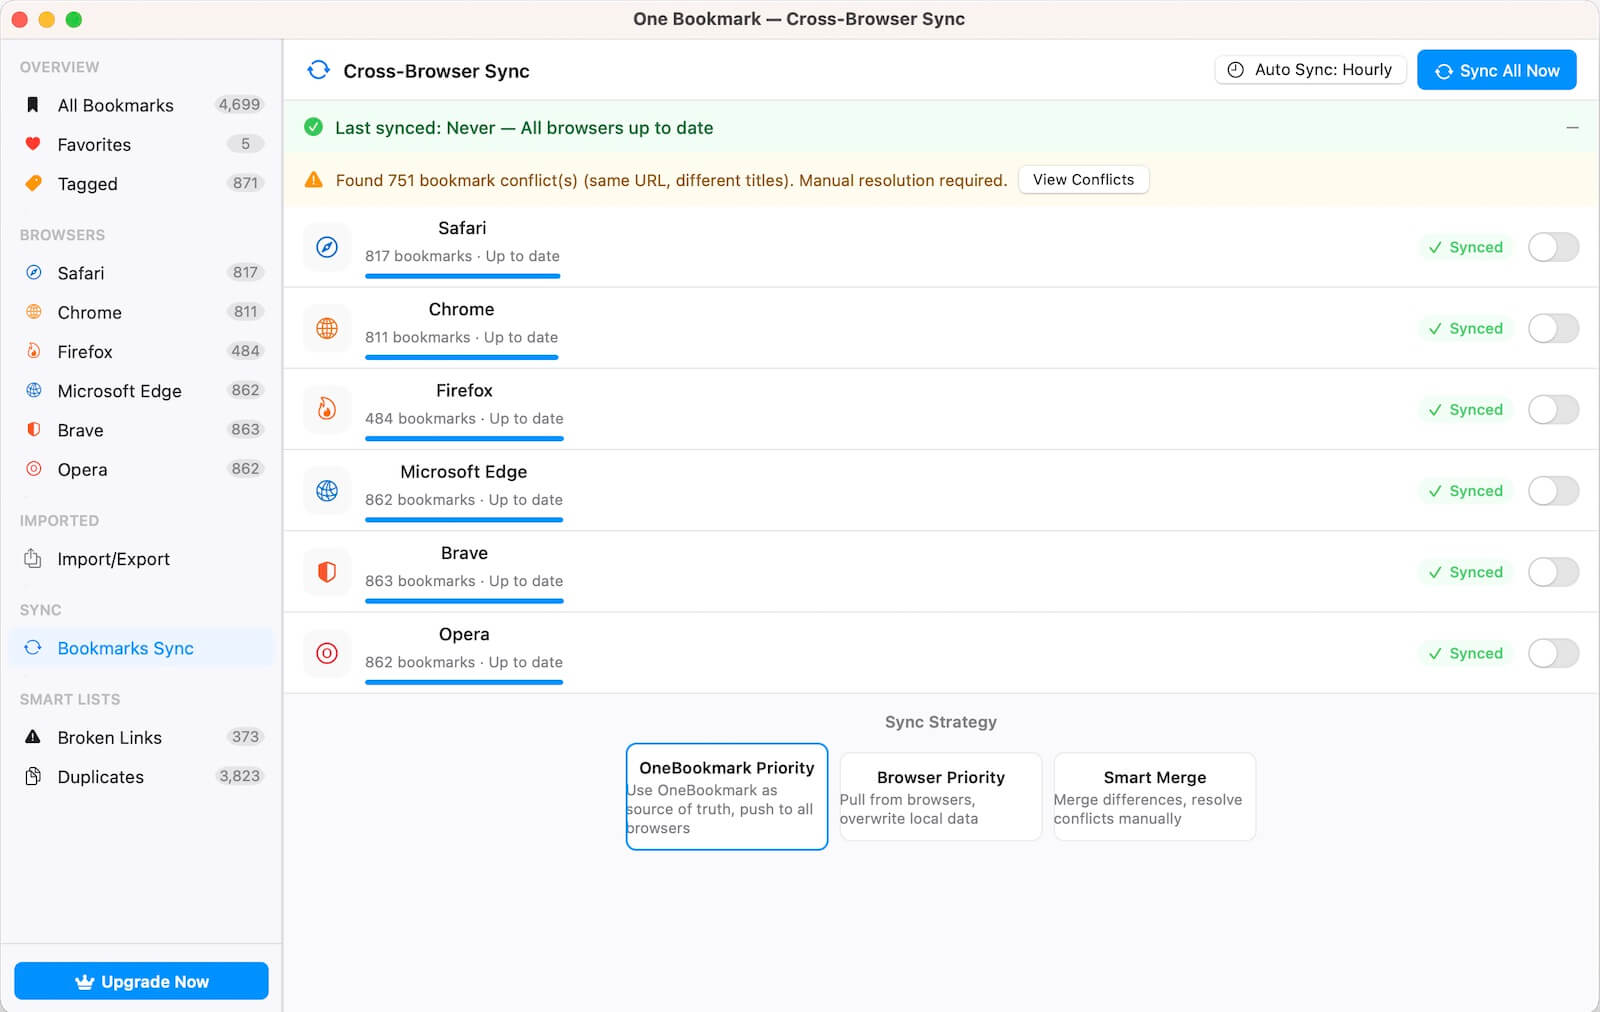Click the '3,823' Duplicates count badge

[240, 776]
